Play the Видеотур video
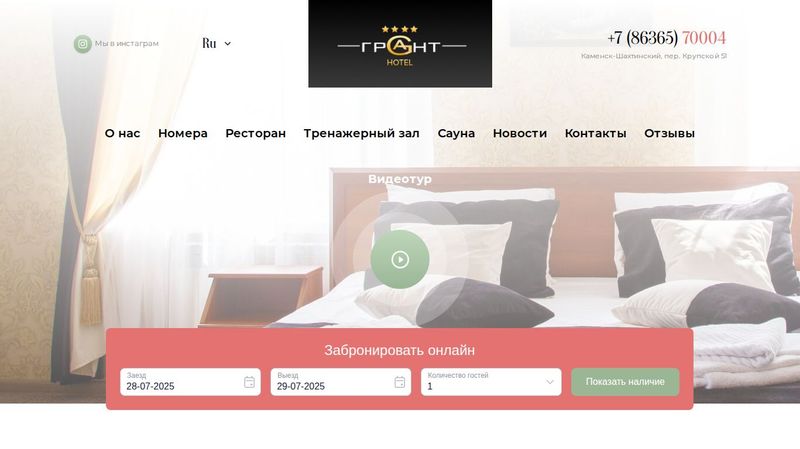800x449 pixels. (x=400, y=259)
